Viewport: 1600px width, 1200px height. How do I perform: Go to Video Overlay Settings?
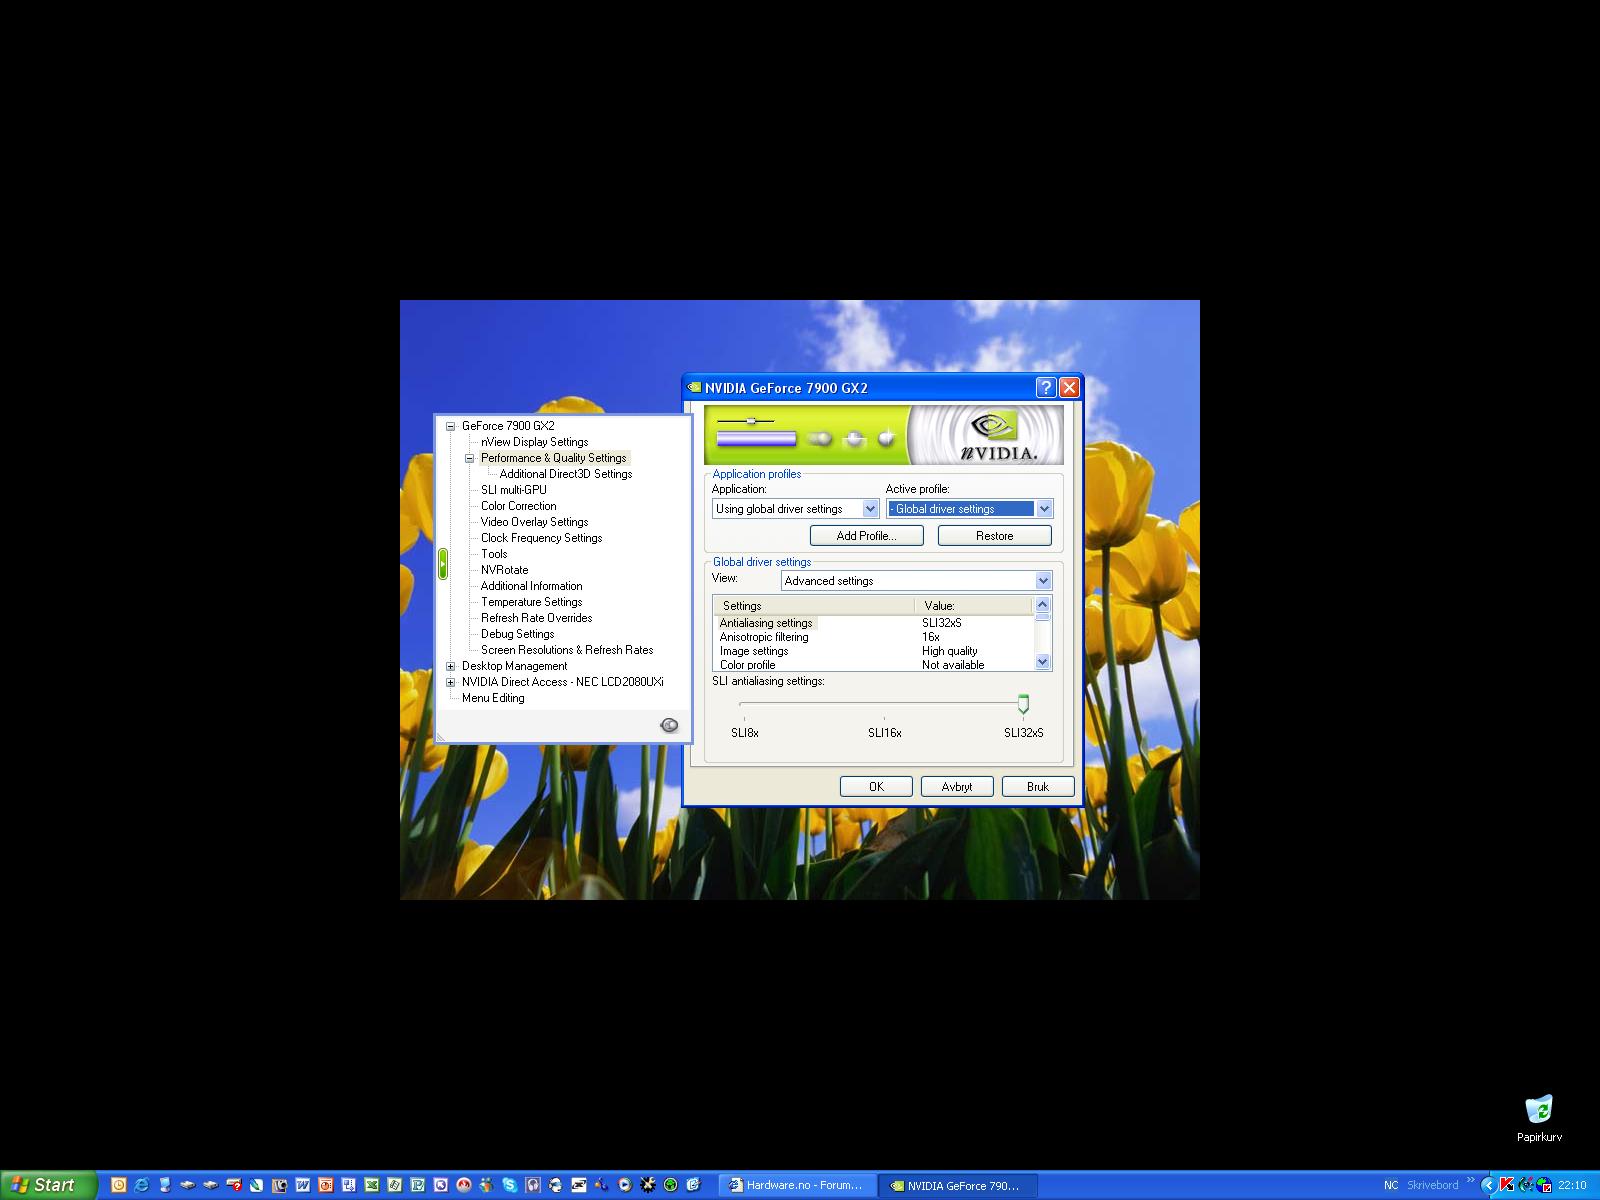click(x=534, y=522)
